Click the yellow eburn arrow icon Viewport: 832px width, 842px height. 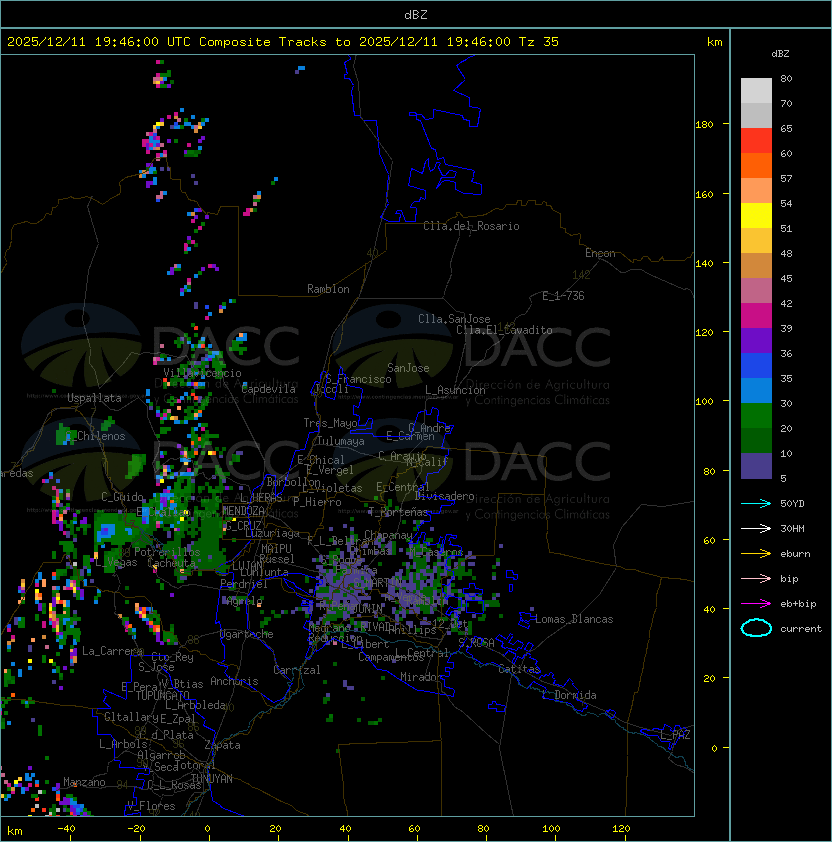(756, 554)
